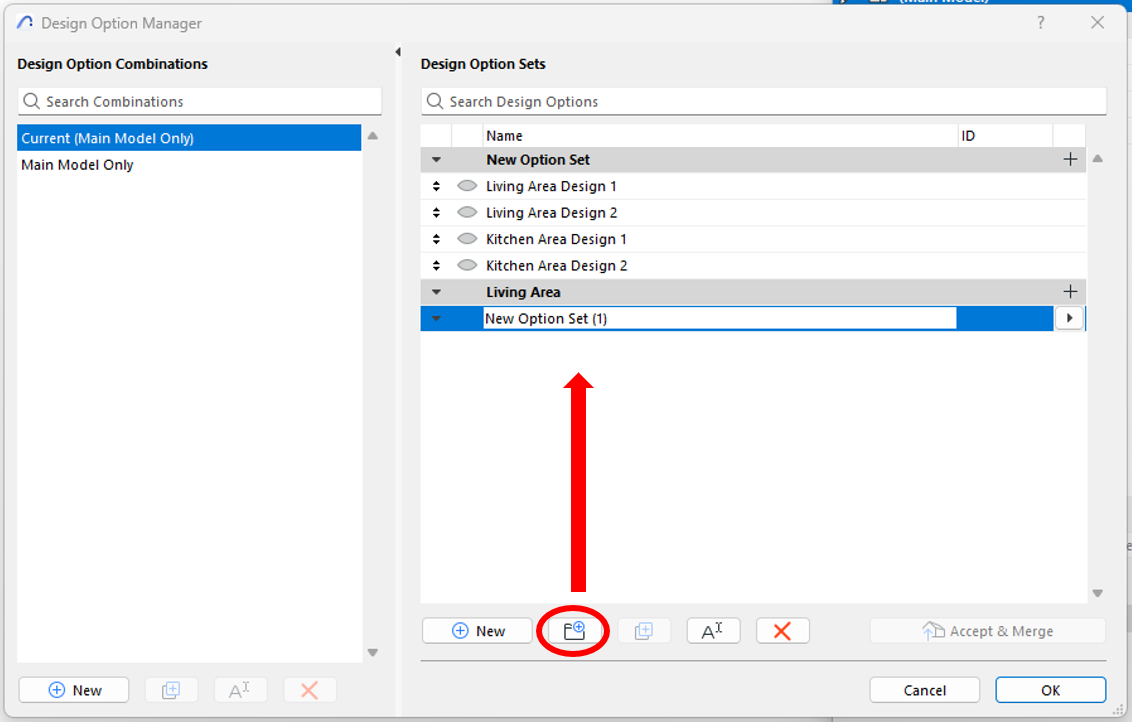This screenshot has width=1132, height=722.
Task: Collapse the Living Area group
Action: coord(436,292)
